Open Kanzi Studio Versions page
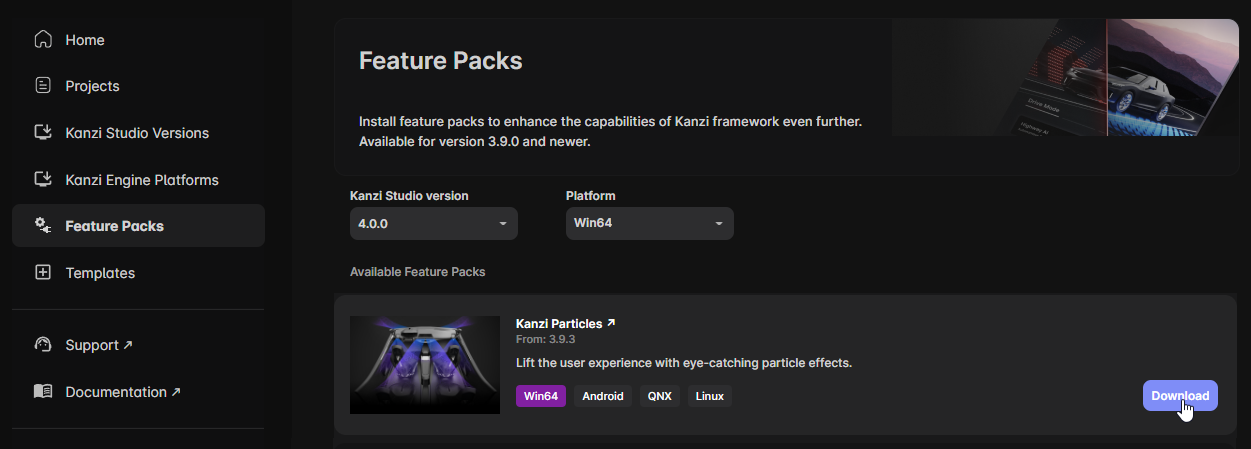 coord(138,133)
